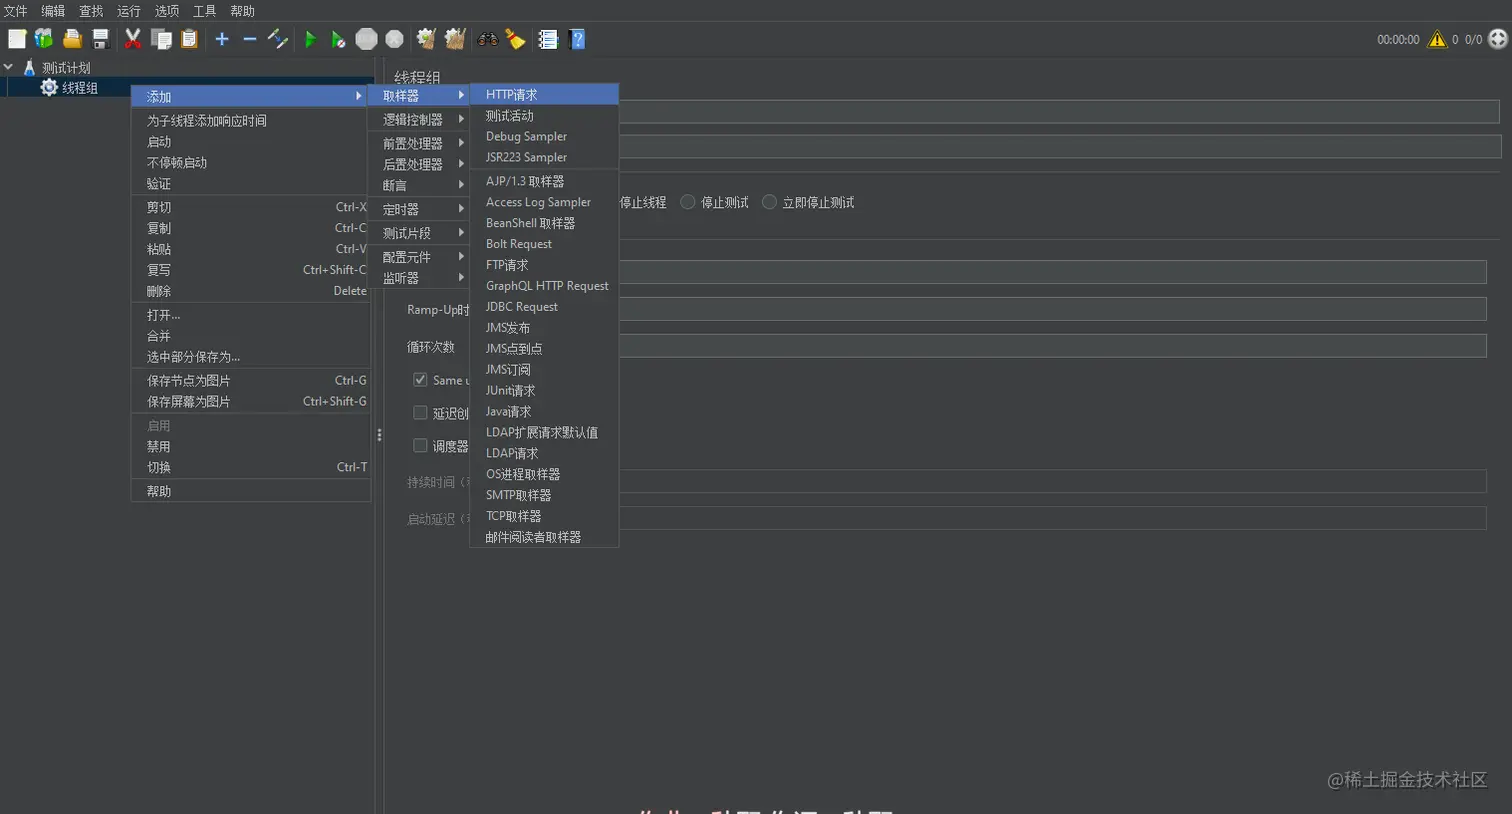Open the 运行 menu
This screenshot has width=1512, height=814.
click(x=129, y=11)
